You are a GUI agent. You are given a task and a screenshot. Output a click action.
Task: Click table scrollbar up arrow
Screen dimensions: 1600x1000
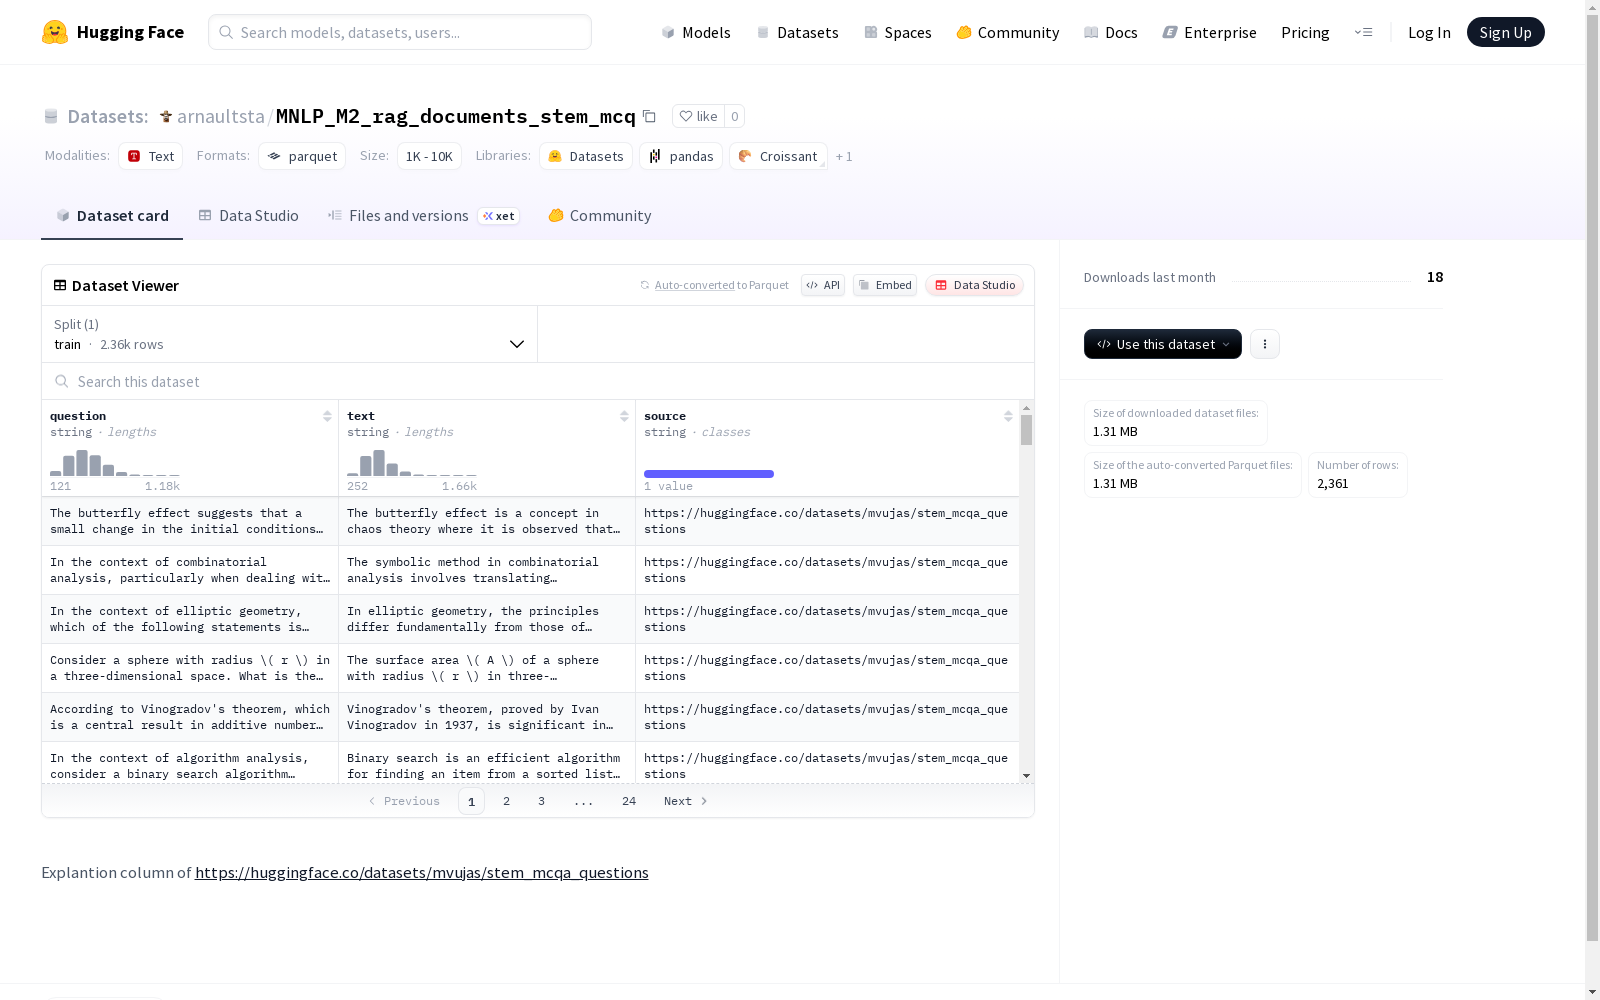[x=1026, y=408]
